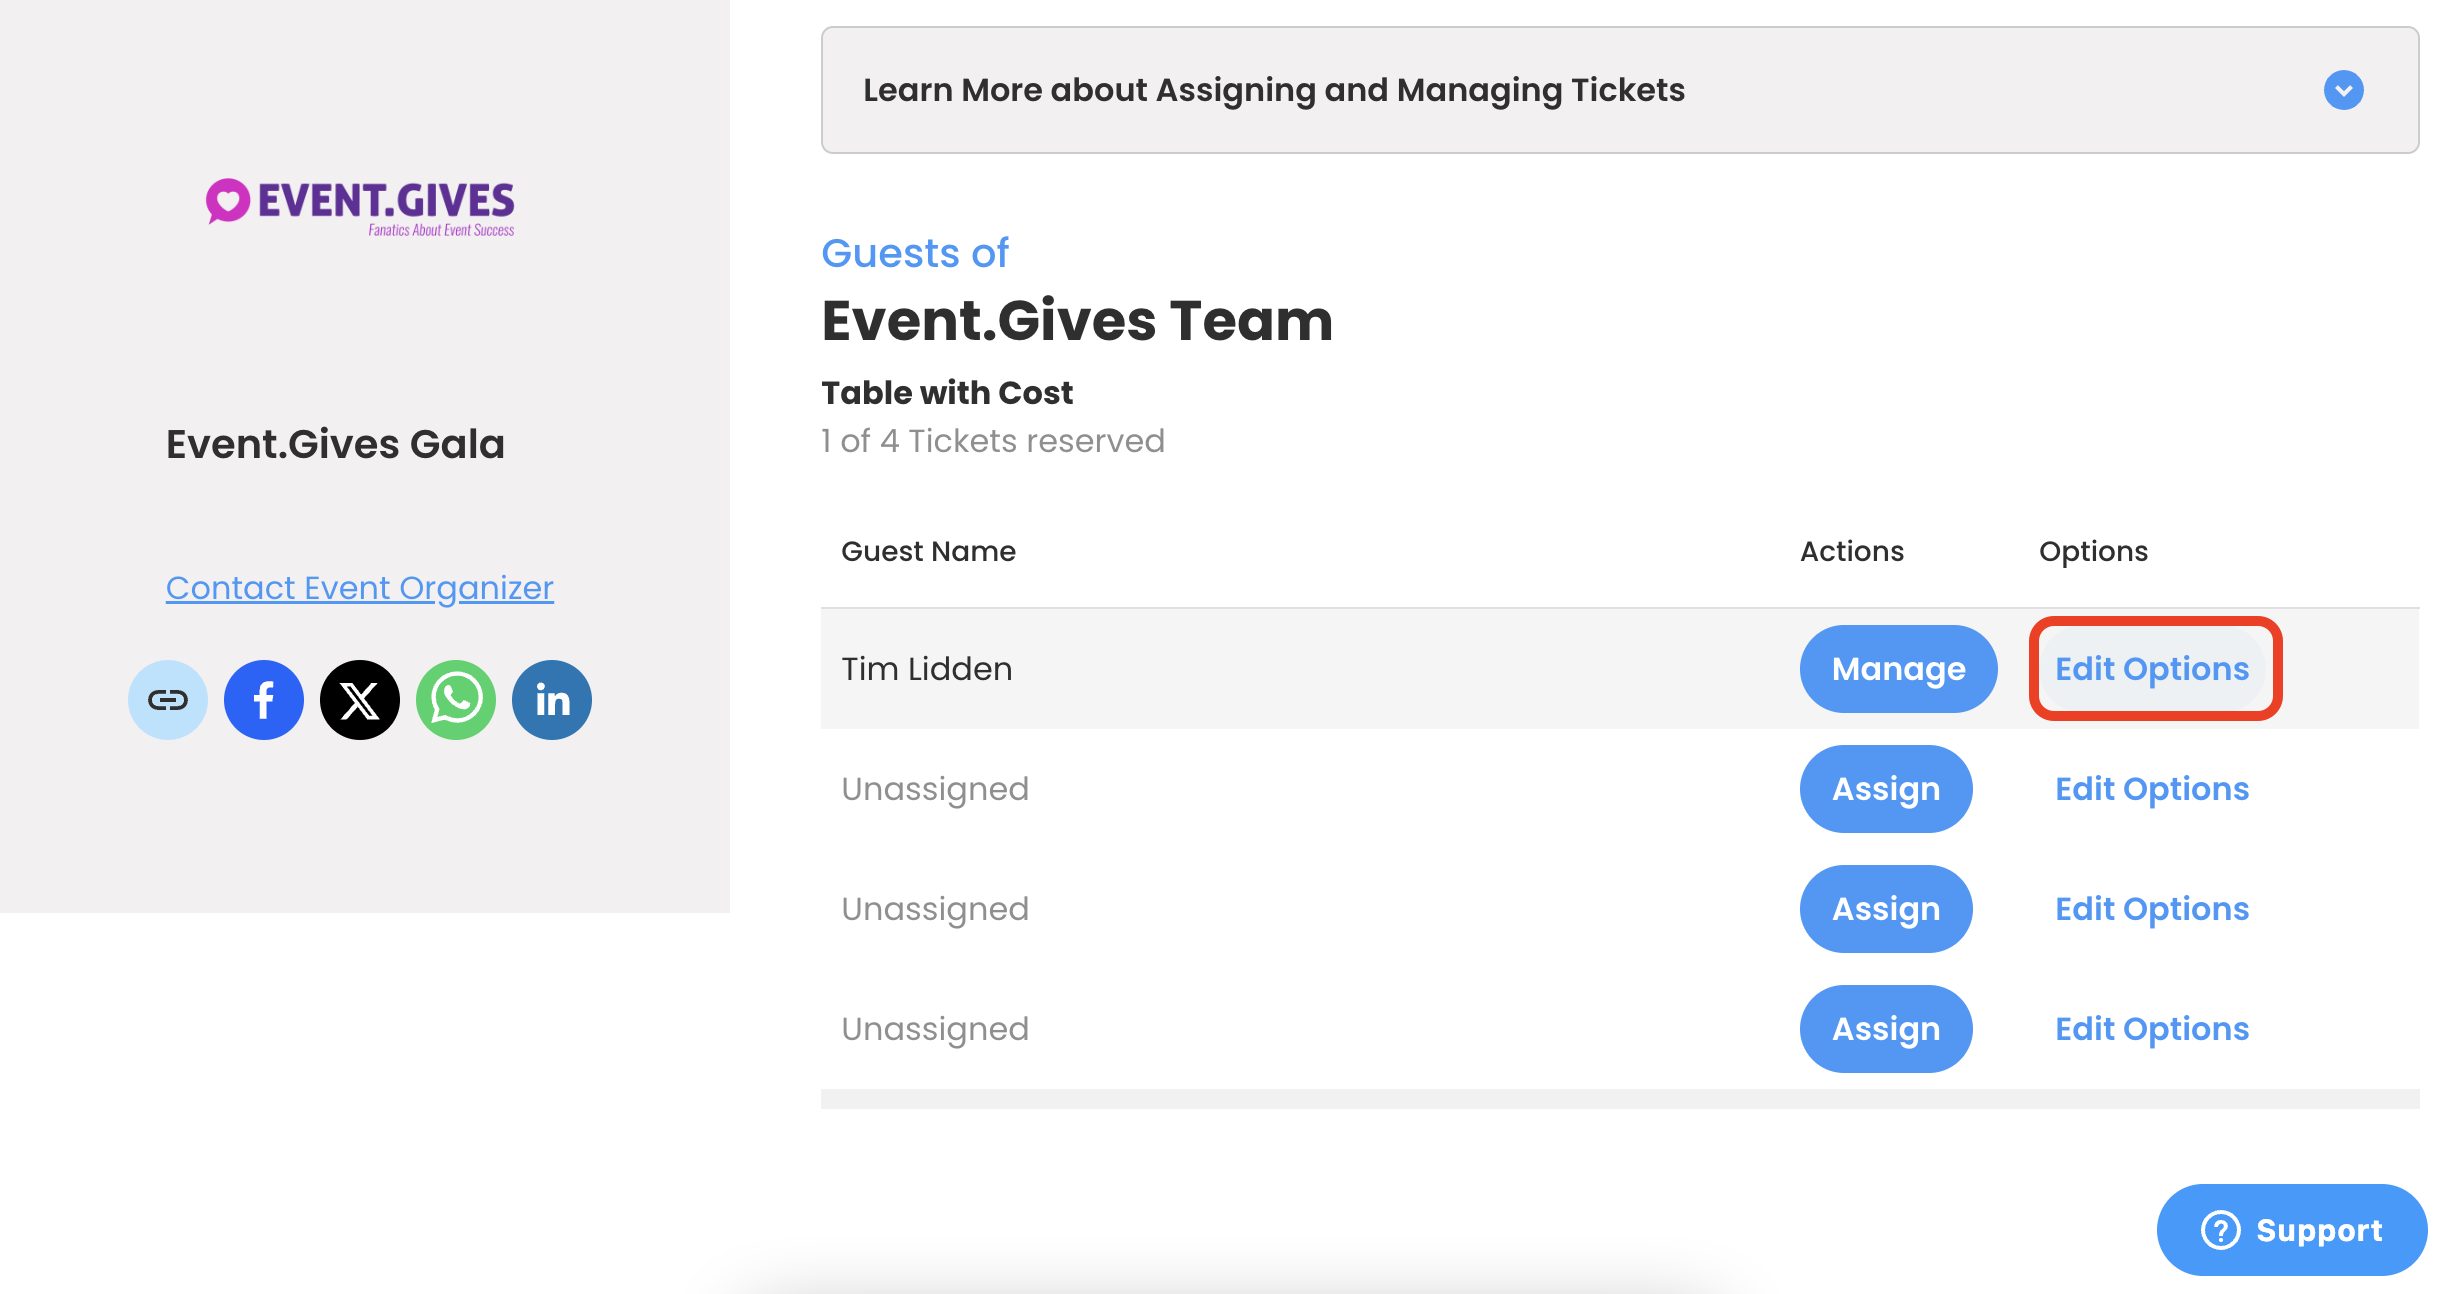Open the Support chat button
This screenshot has width=2452, height=1294.
click(x=2292, y=1230)
